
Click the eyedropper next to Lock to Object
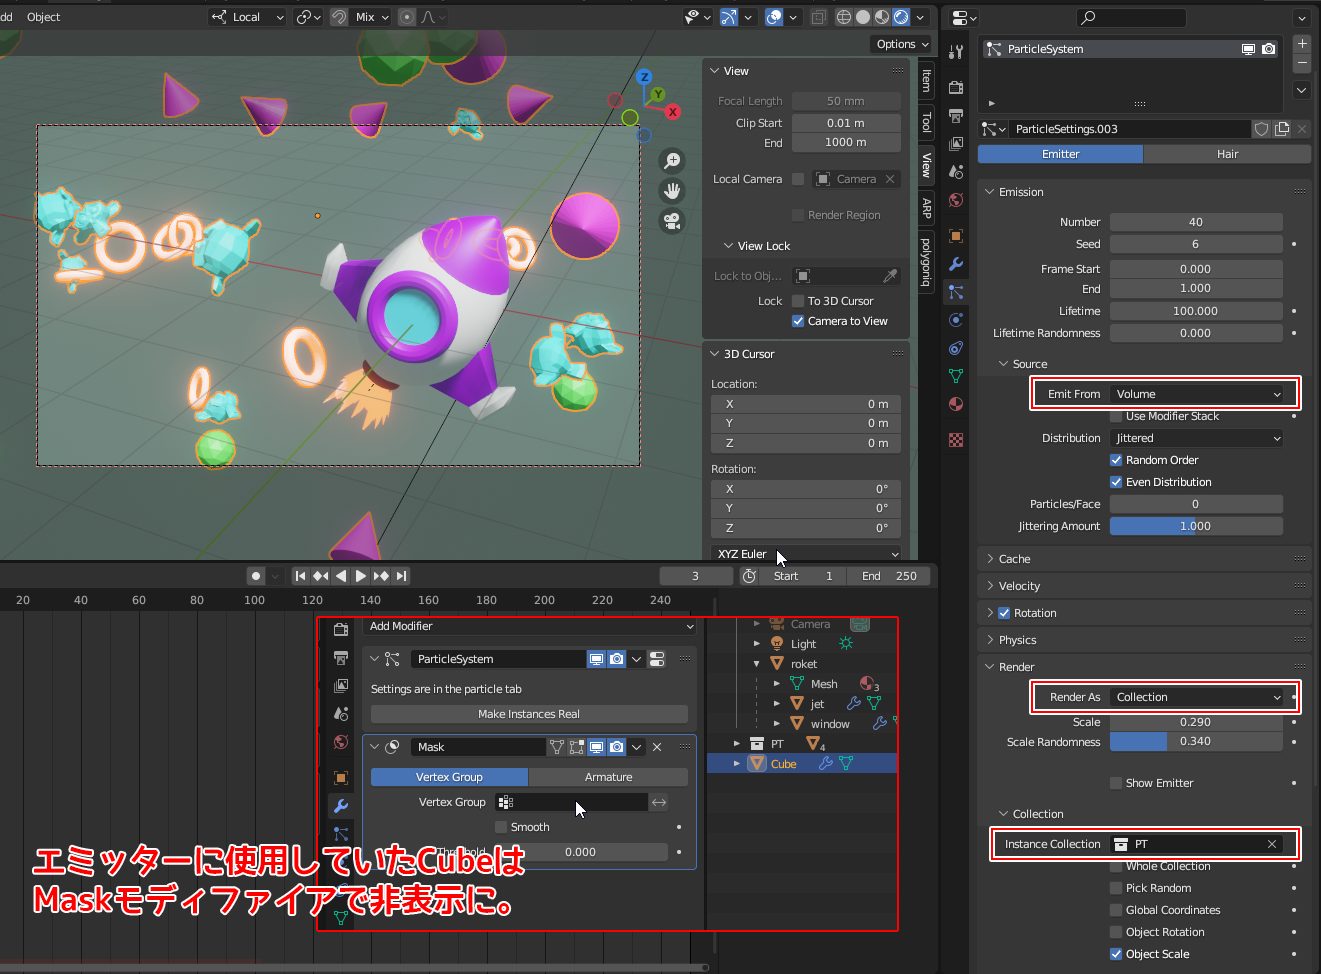pyautogui.click(x=889, y=276)
